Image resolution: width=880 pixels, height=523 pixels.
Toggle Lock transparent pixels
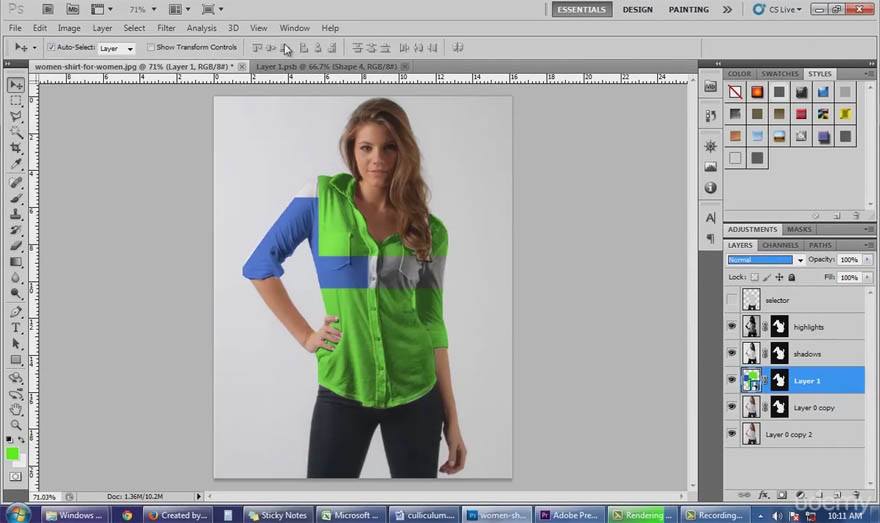point(754,277)
